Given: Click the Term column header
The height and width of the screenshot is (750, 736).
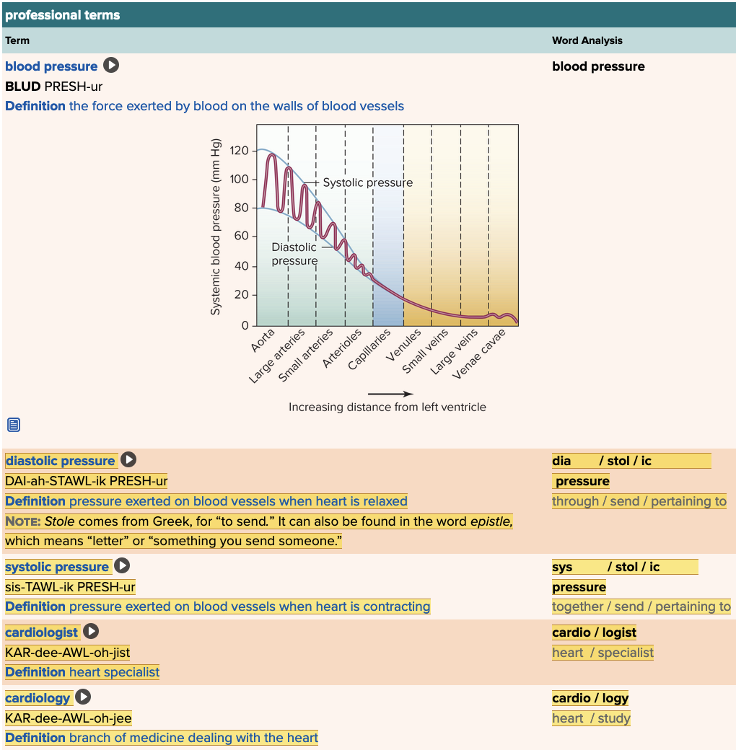Looking at the screenshot, I should [17, 41].
